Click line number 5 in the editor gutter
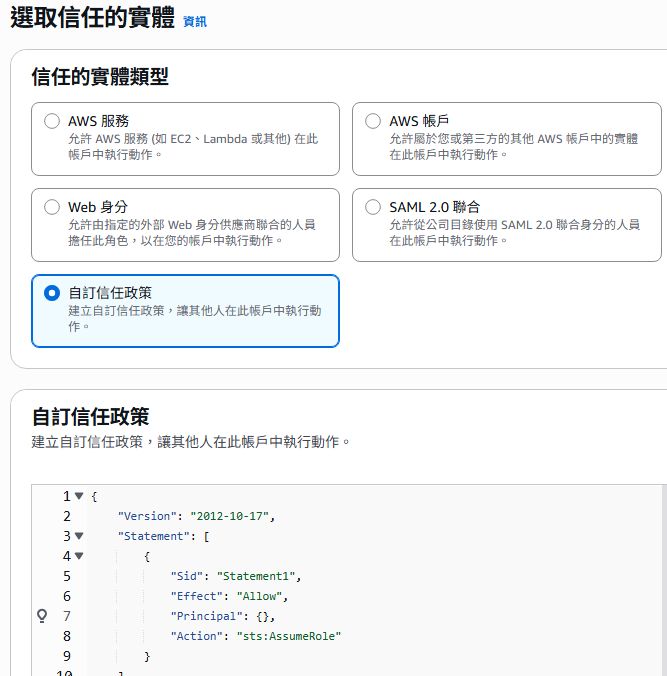Screen dimensions: 667x676 (67, 576)
